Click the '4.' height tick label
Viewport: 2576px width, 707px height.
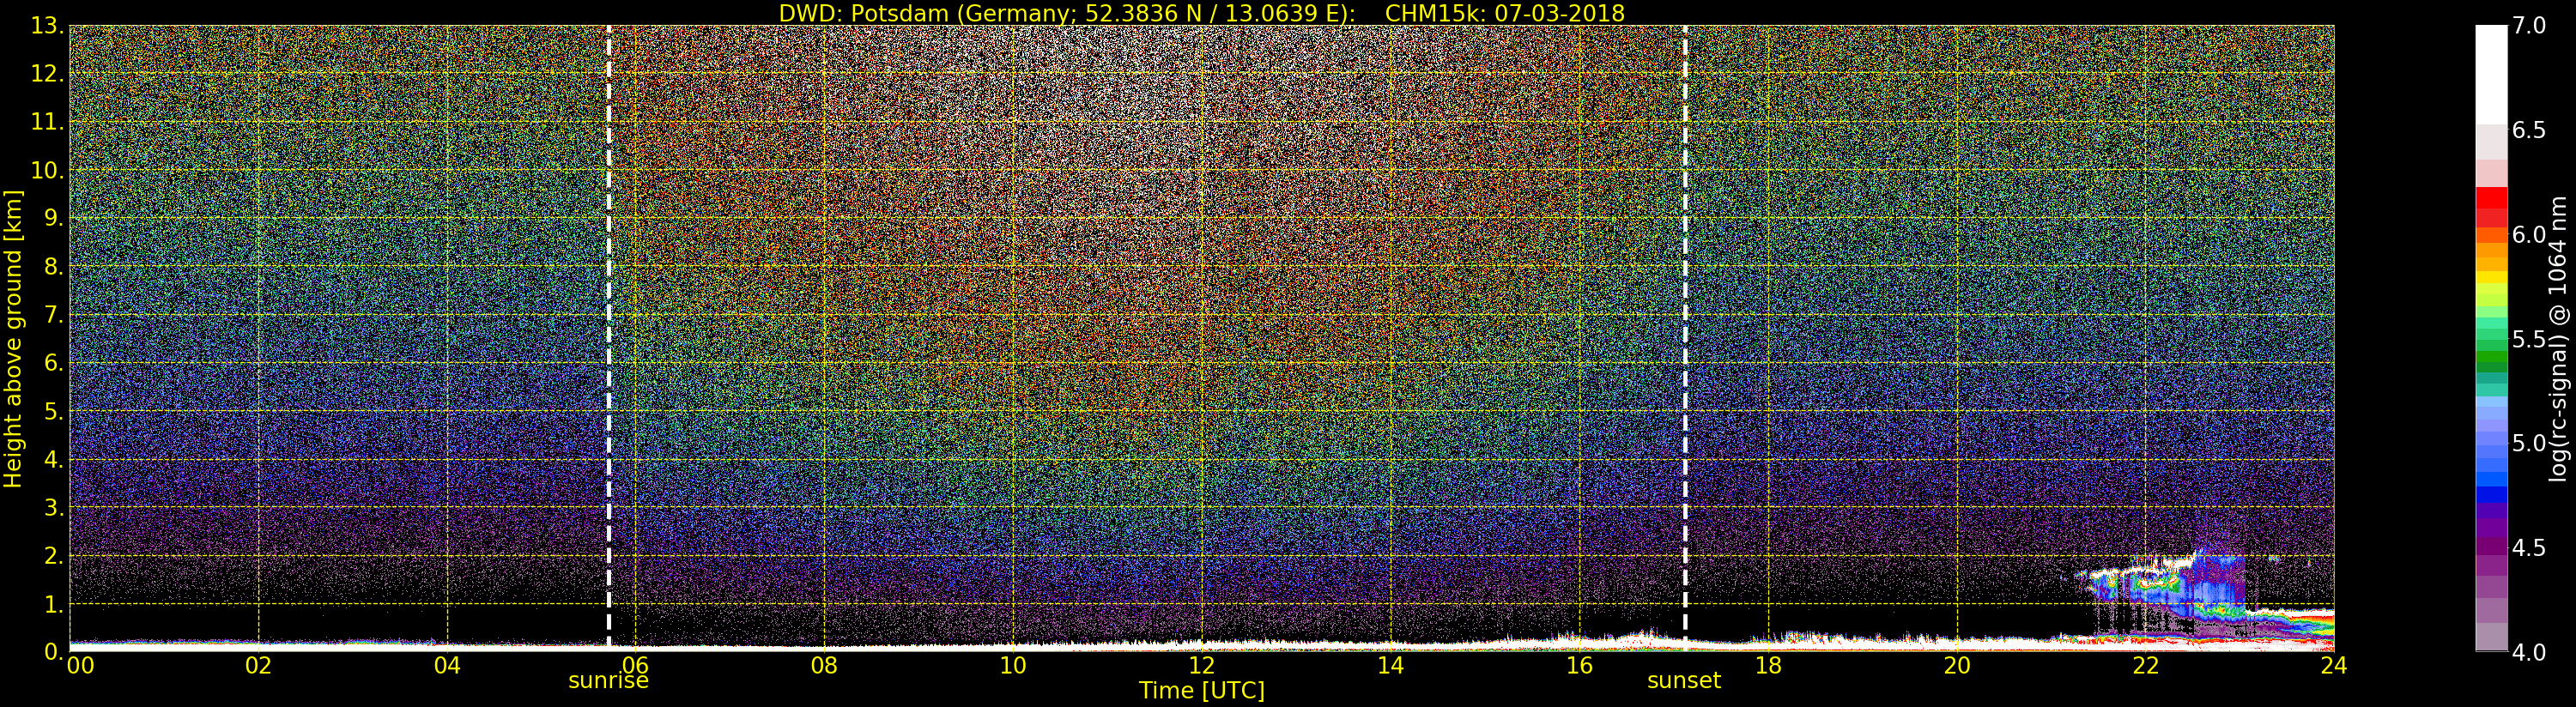coord(54,459)
